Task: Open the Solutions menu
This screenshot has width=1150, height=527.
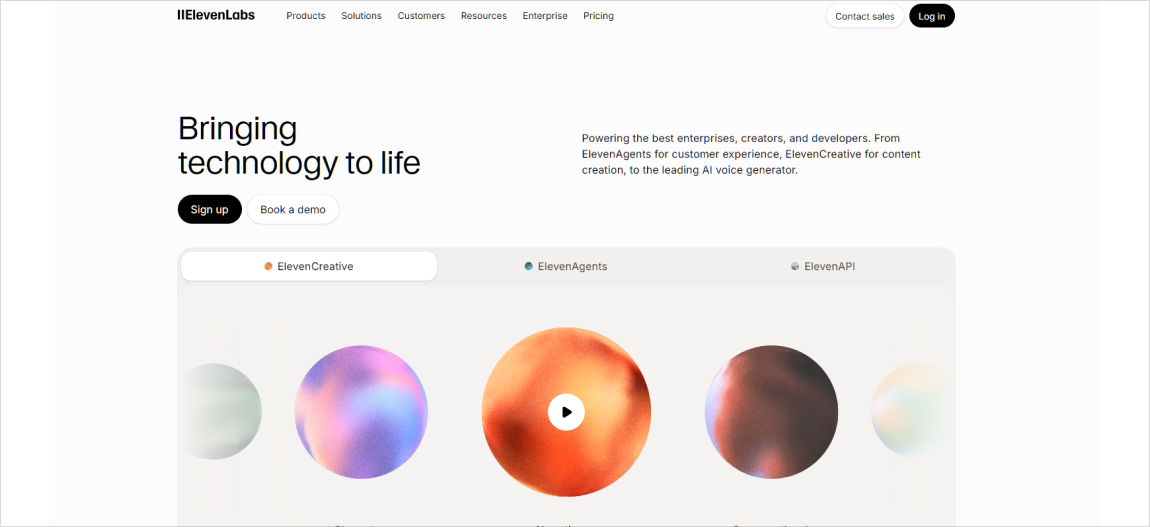Action: tap(362, 15)
